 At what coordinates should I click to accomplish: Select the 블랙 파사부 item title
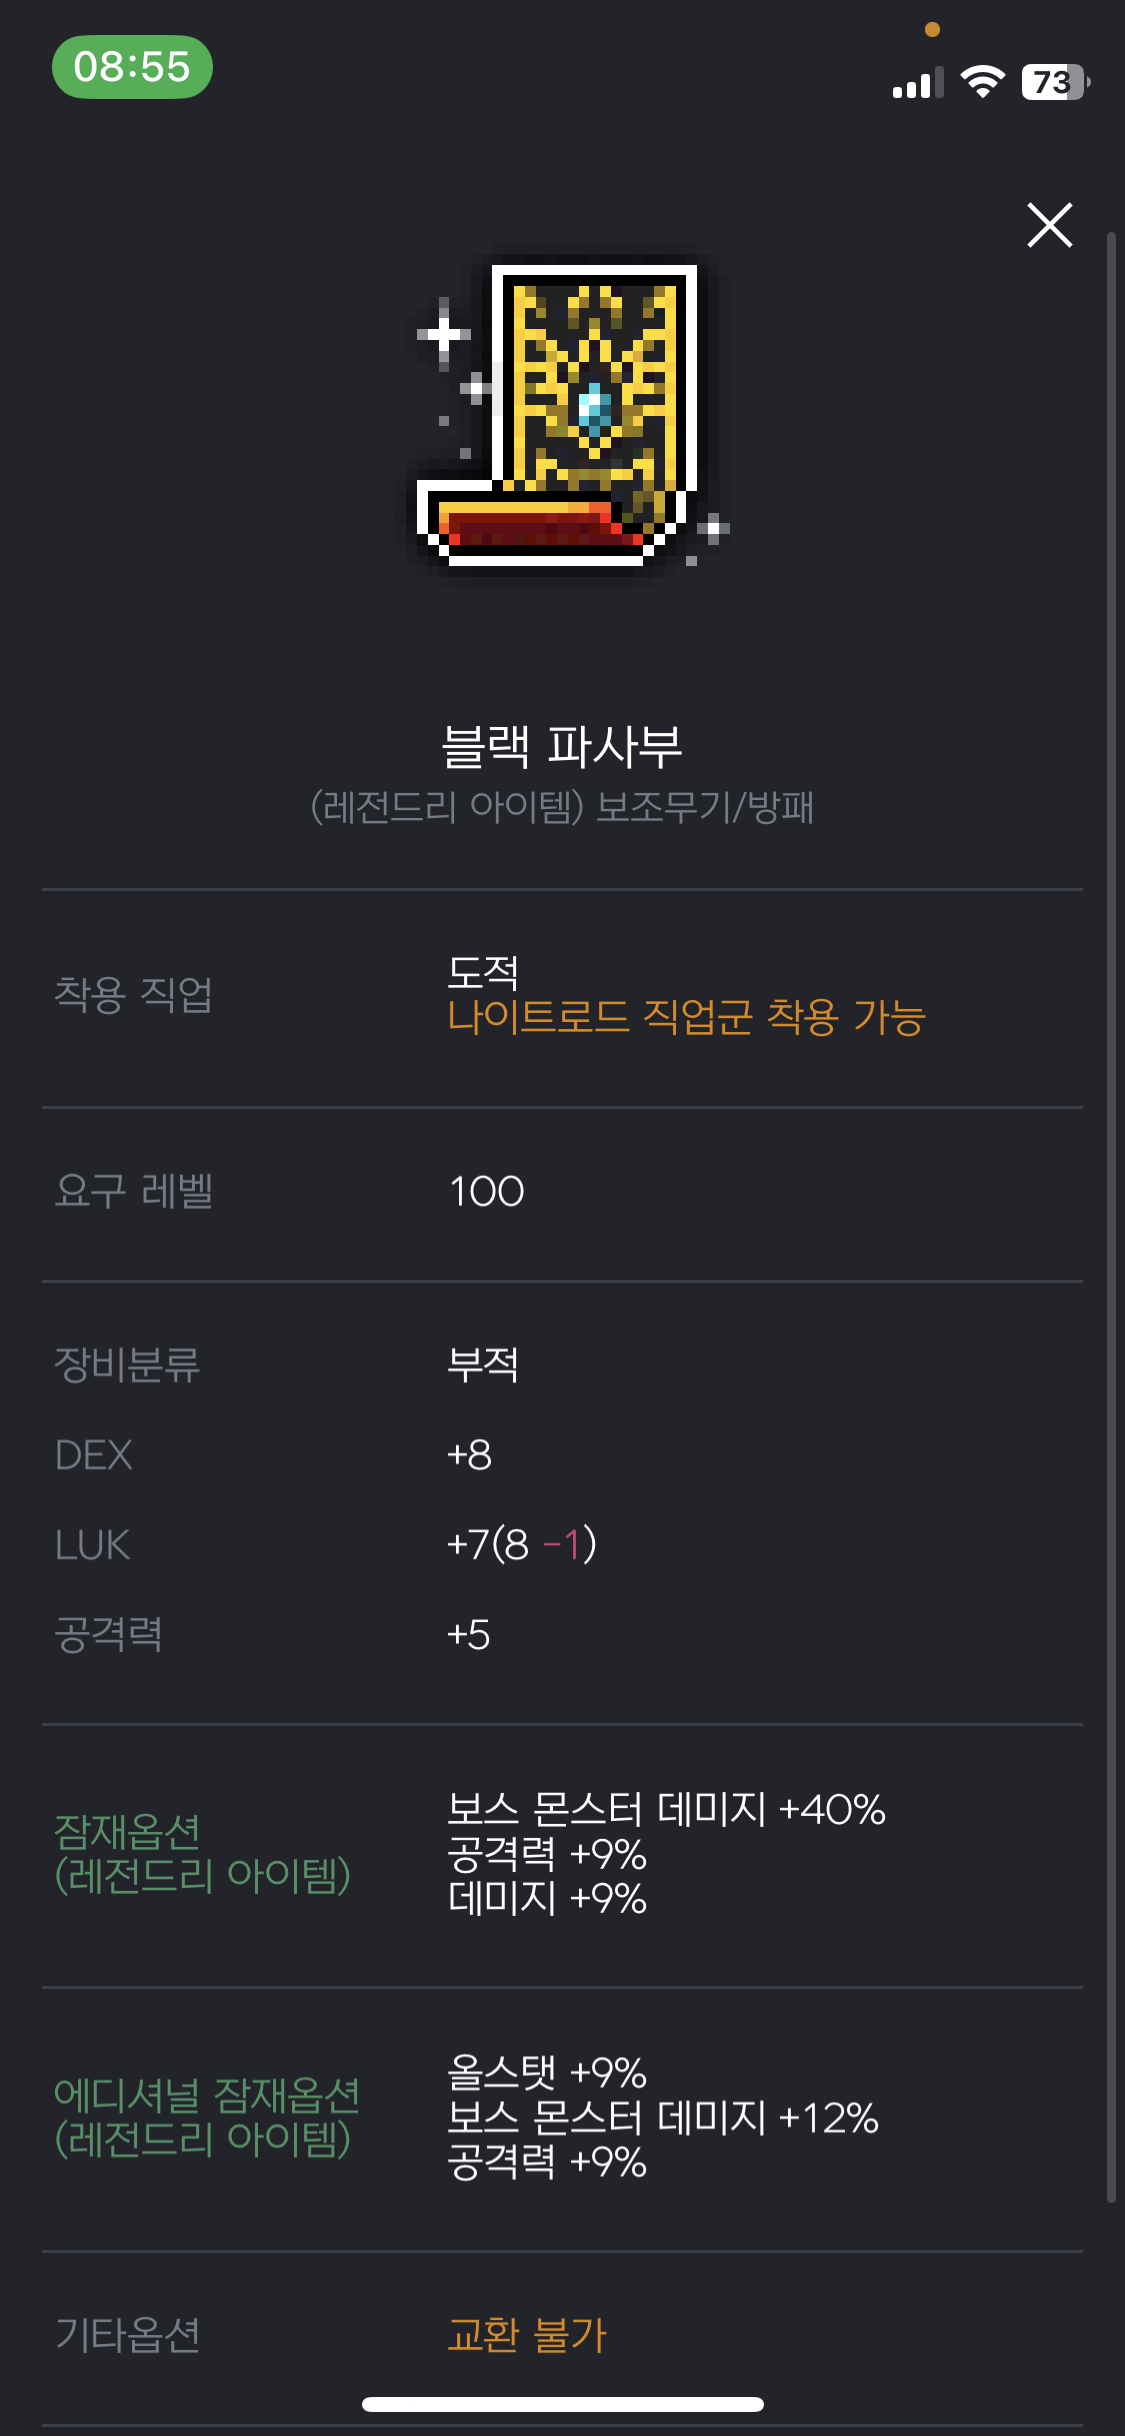coord(562,747)
